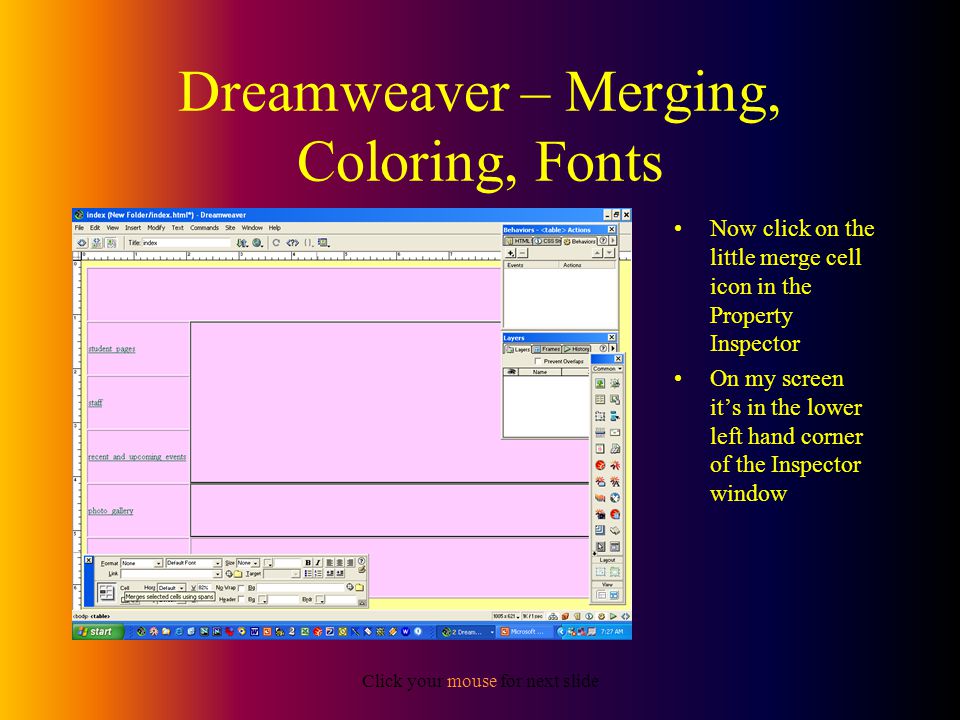Click the View Options toolbar icon
The height and width of the screenshot is (720, 960).
tap(323, 243)
